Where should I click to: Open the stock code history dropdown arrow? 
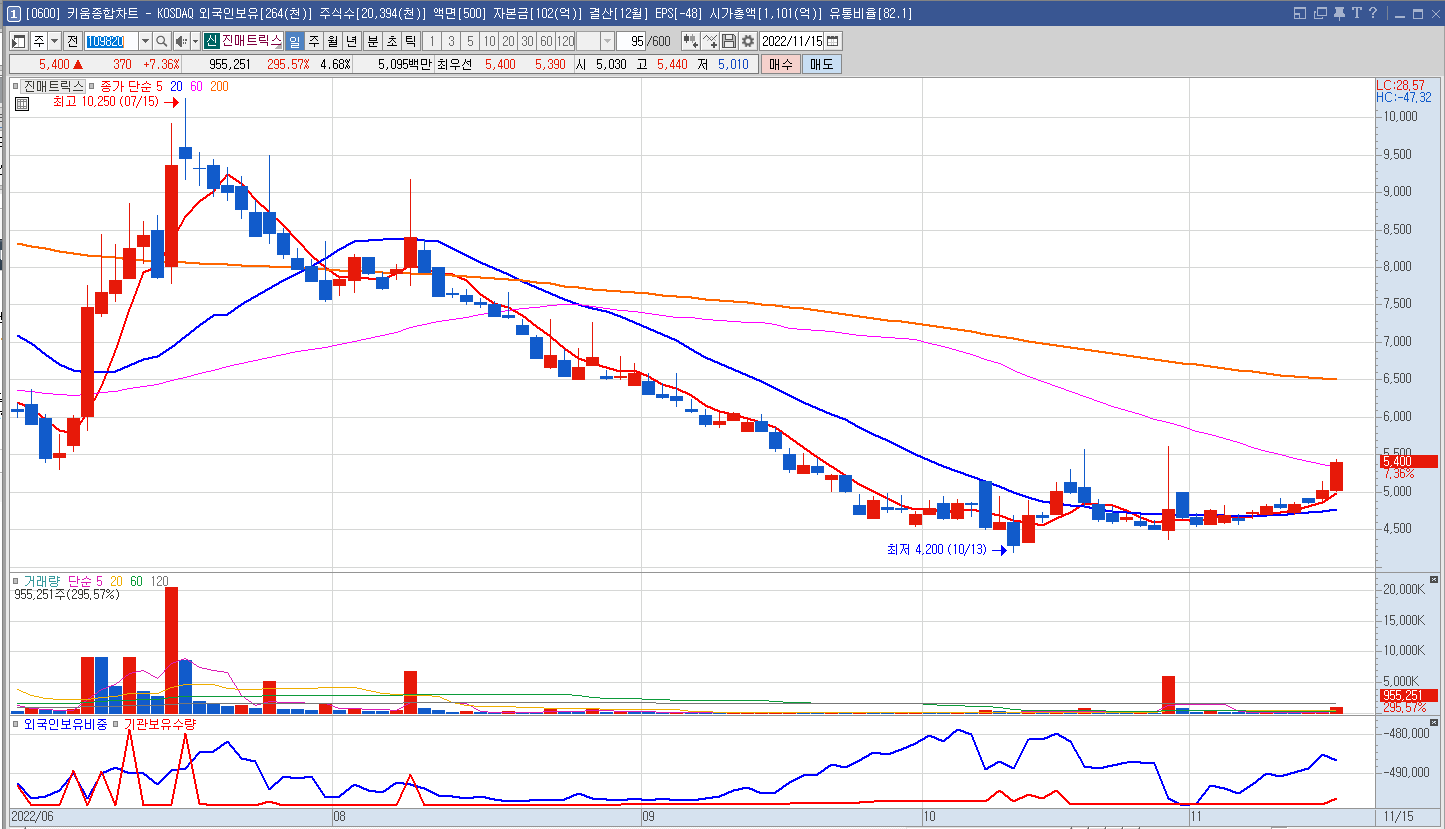click(x=145, y=41)
